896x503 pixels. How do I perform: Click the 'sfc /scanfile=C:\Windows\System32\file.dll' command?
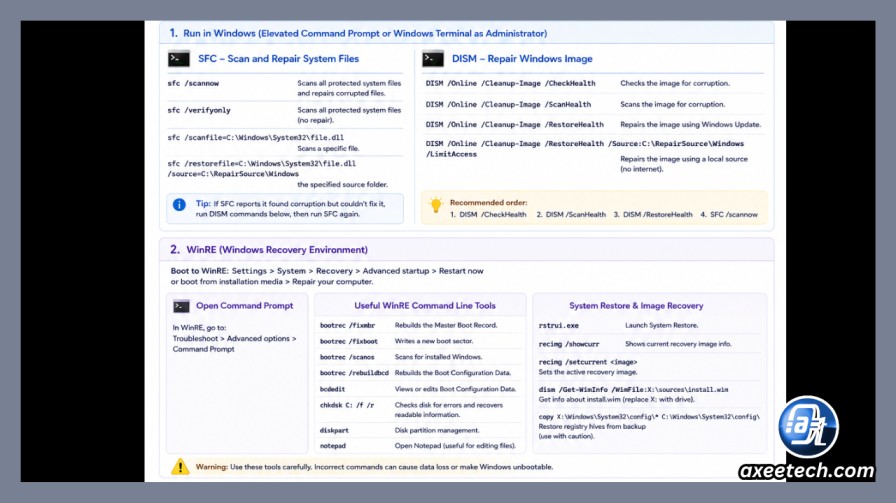(x=255, y=138)
